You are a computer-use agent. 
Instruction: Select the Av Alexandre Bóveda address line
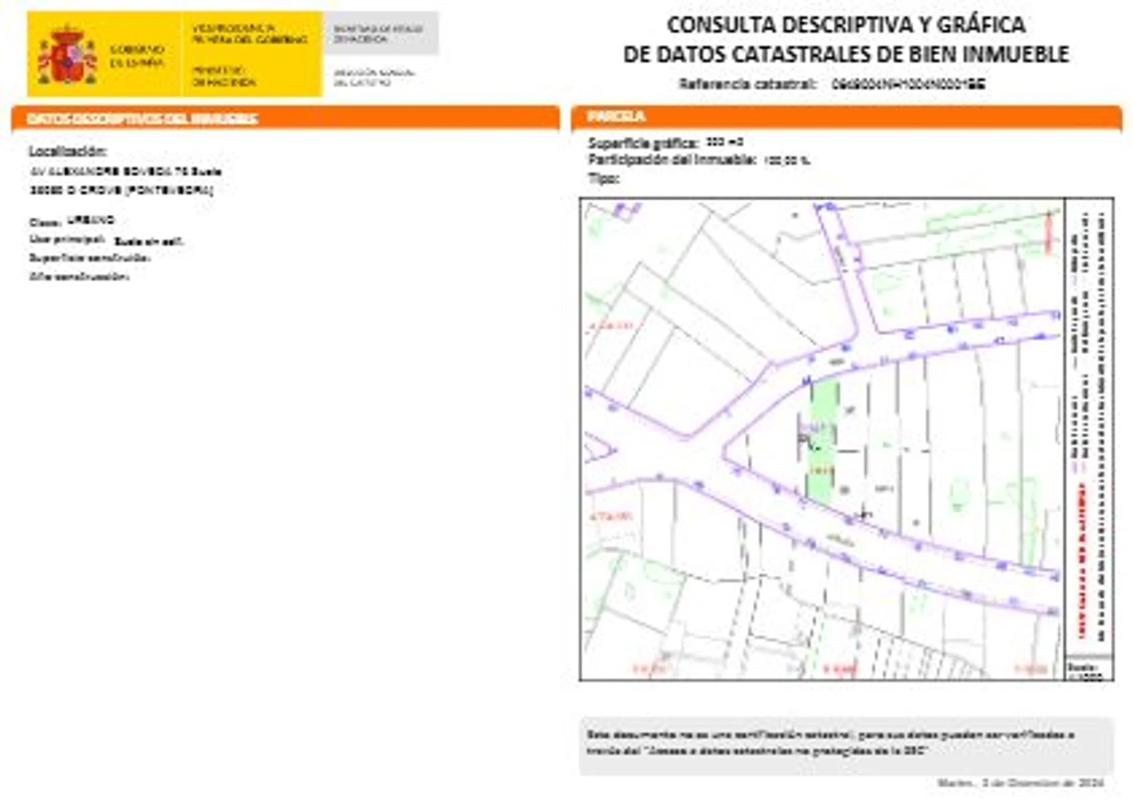(119, 171)
